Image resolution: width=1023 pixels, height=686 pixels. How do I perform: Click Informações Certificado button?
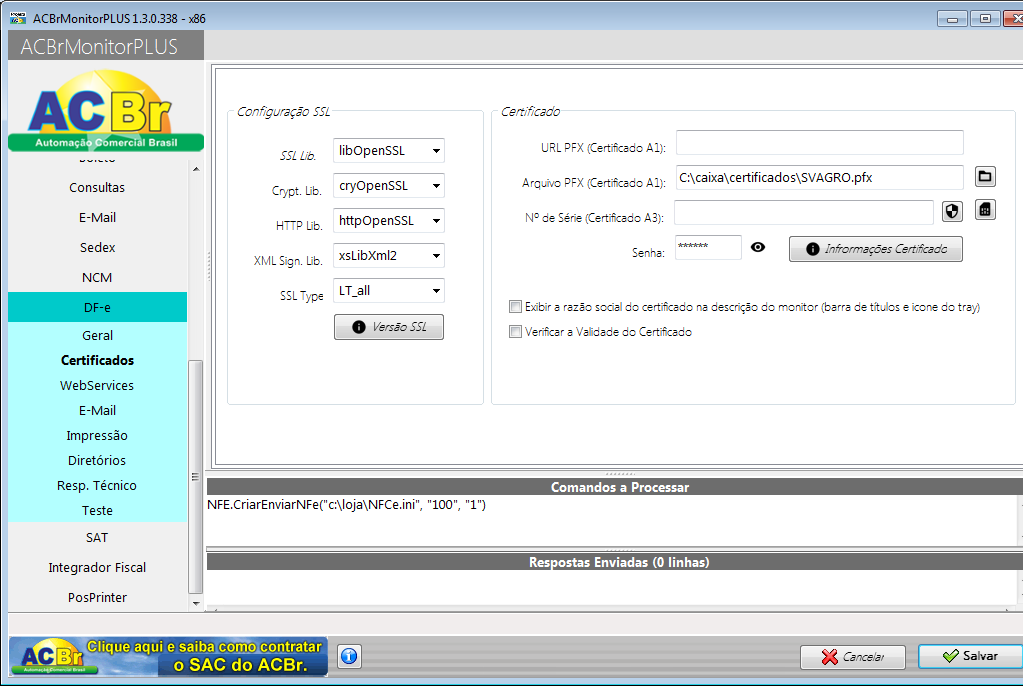point(876,249)
